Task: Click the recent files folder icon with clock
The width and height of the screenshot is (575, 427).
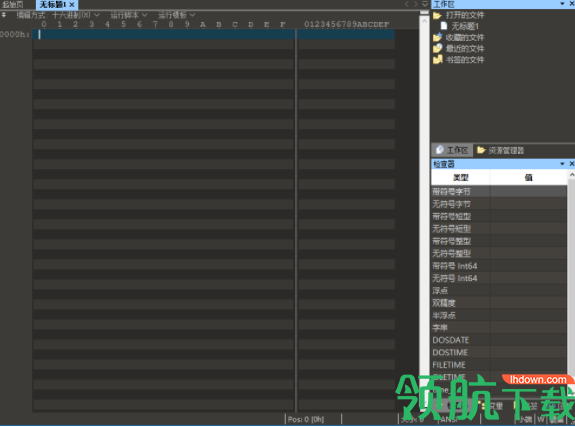Action: tap(437, 48)
